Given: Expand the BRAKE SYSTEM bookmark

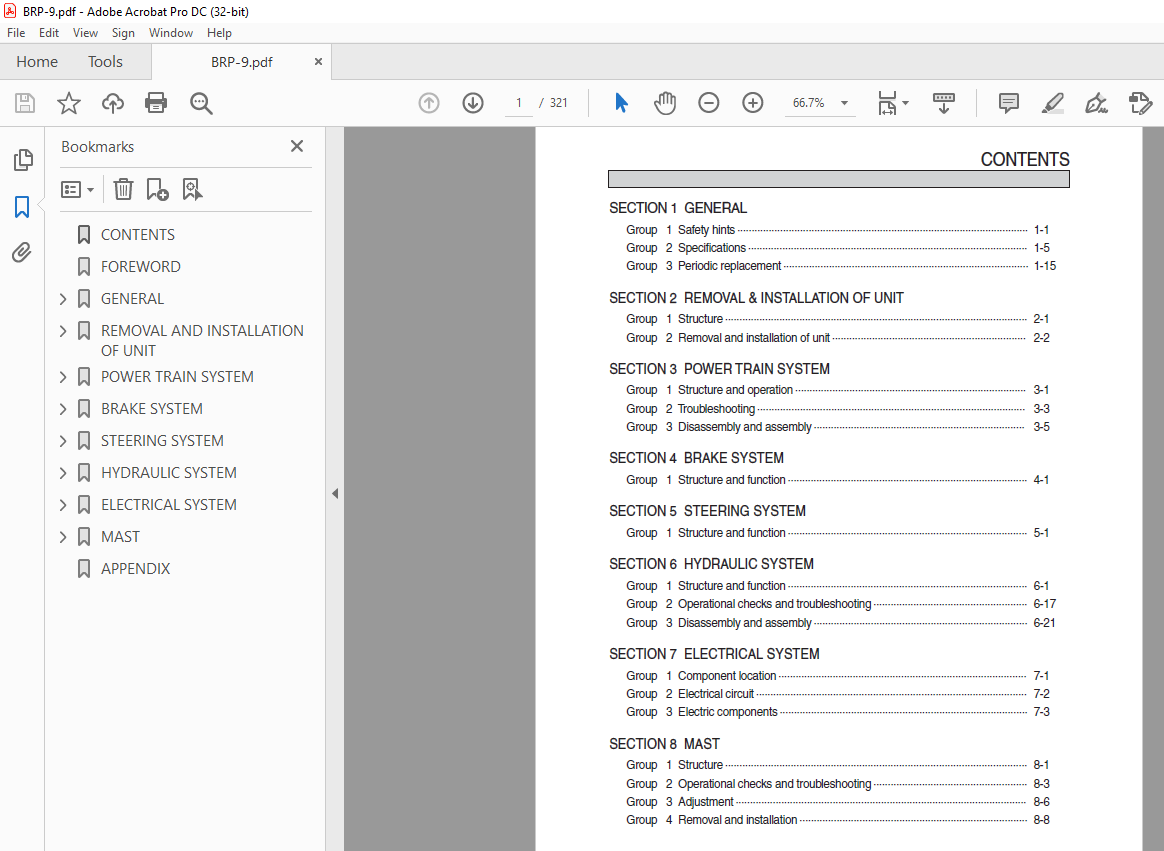Looking at the screenshot, I should (63, 409).
